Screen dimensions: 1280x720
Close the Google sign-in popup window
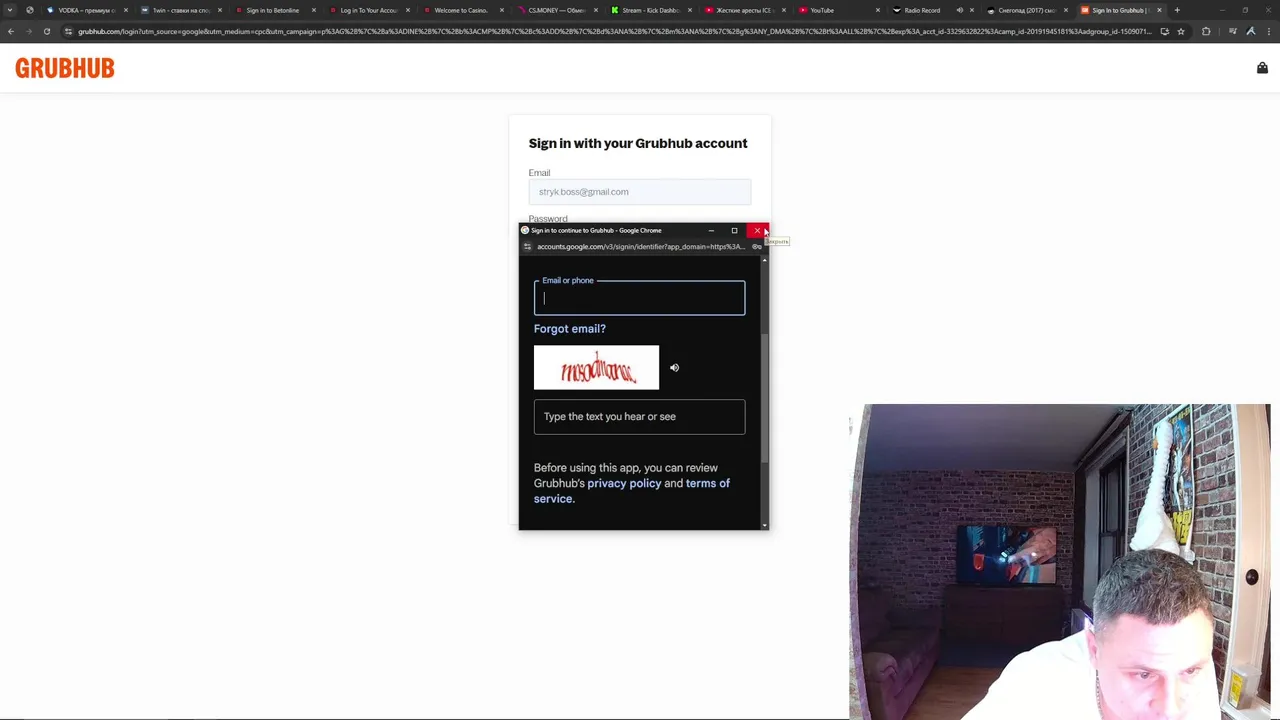758,230
